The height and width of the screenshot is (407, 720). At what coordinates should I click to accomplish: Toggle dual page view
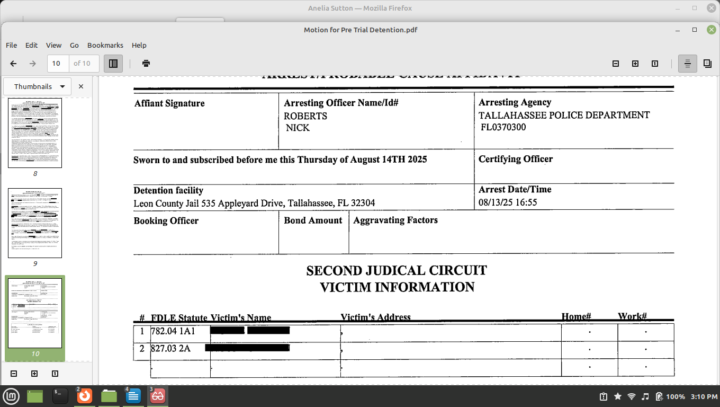click(x=707, y=63)
